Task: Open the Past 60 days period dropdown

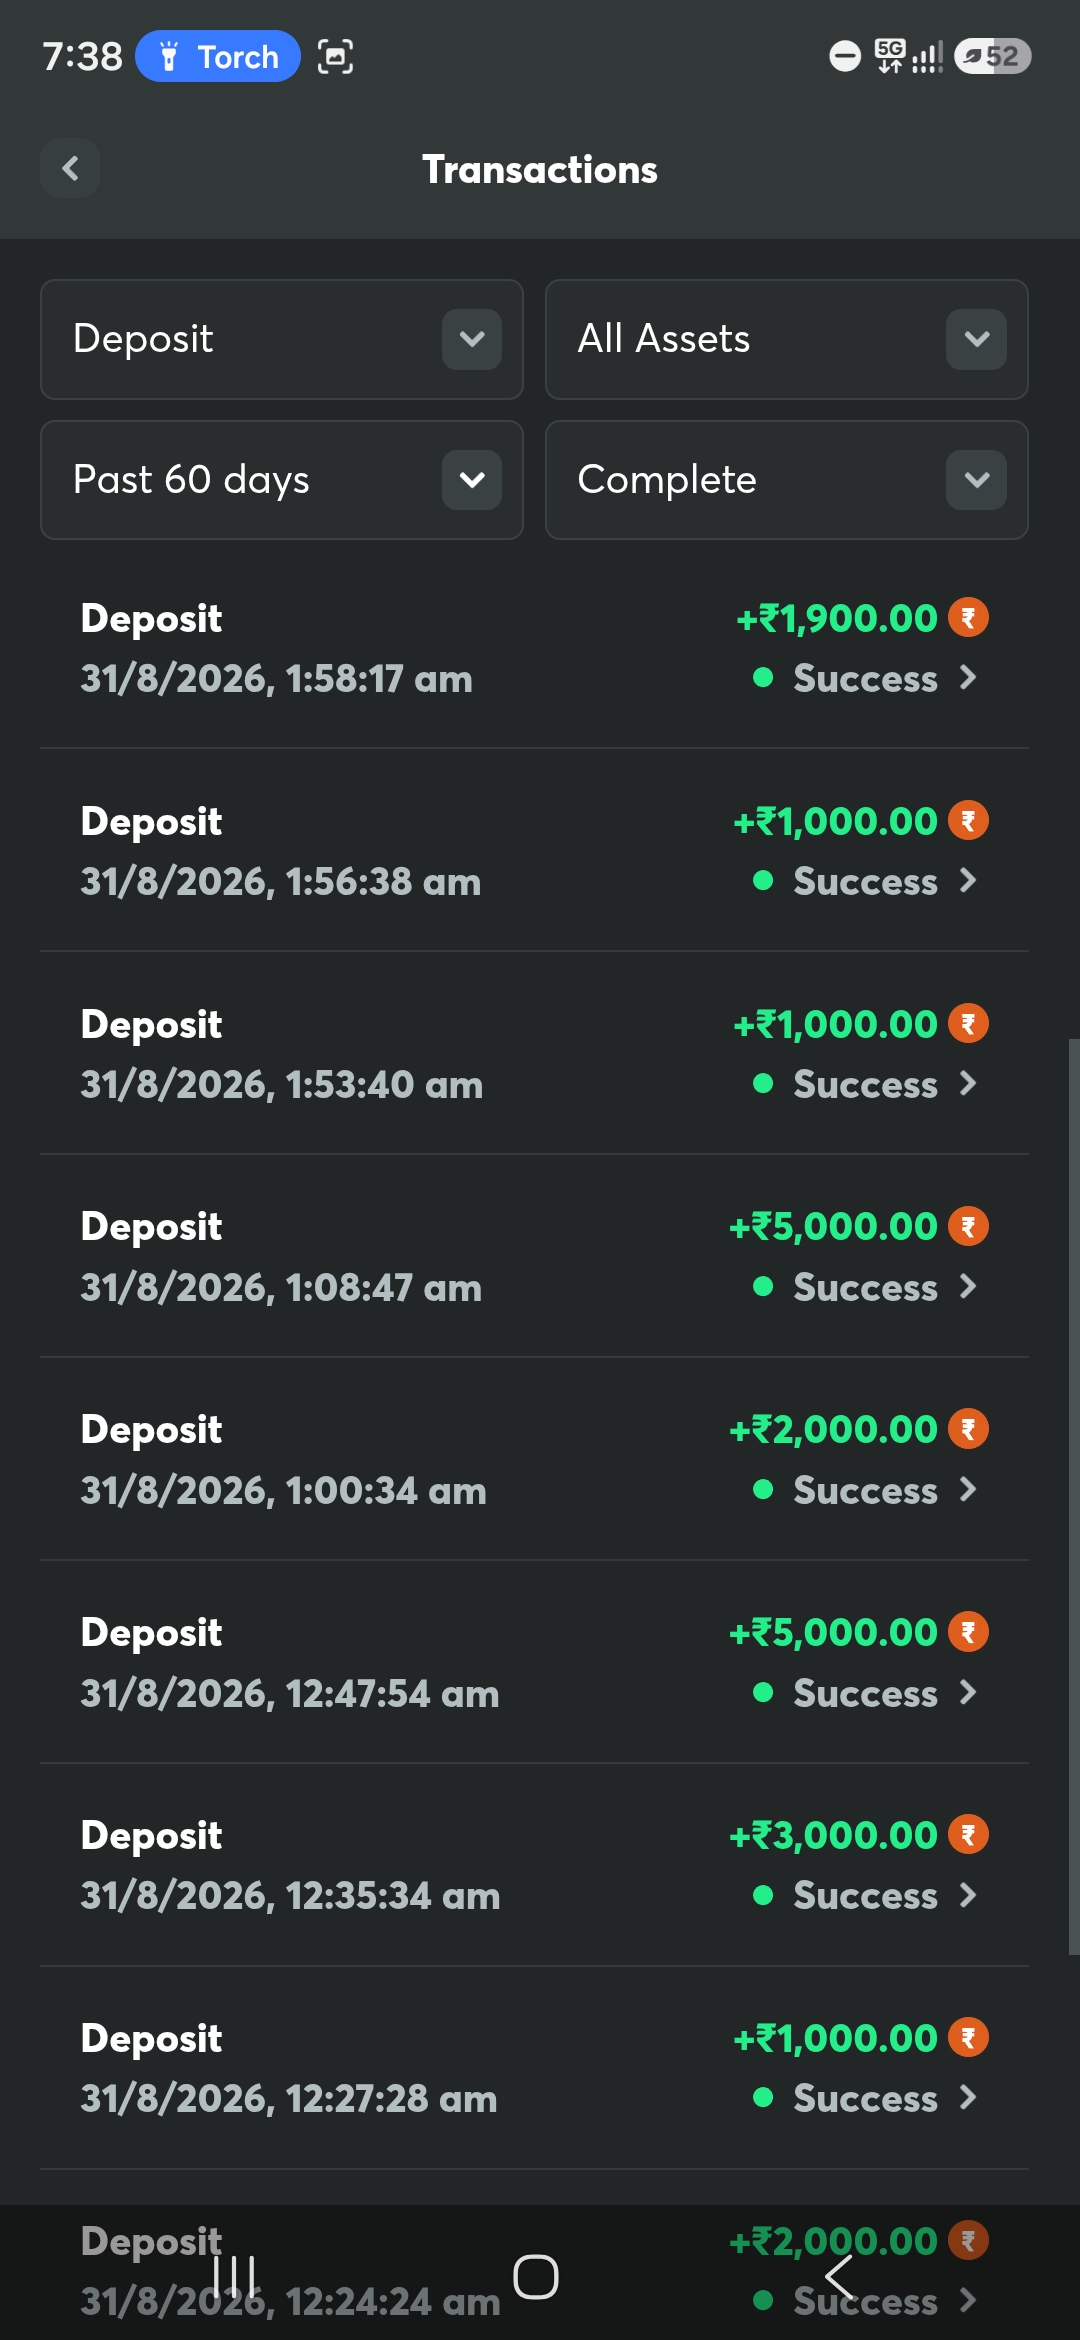Action: (x=282, y=480)
